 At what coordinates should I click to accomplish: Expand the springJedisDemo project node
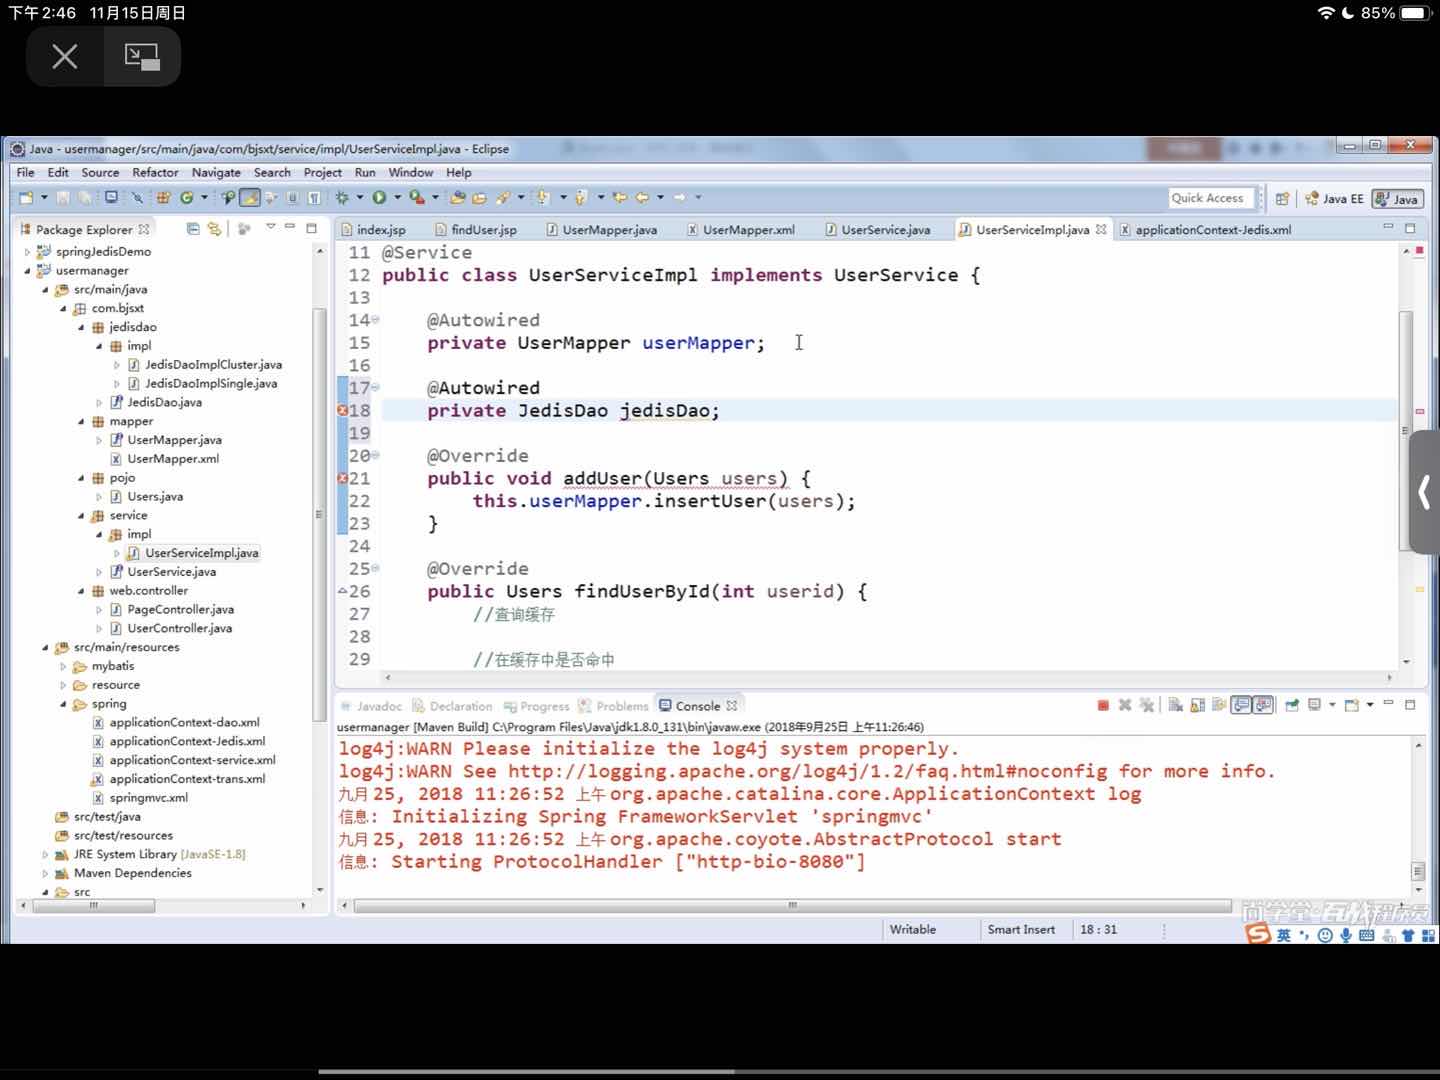pyautogui.click(x=27, y=252)
